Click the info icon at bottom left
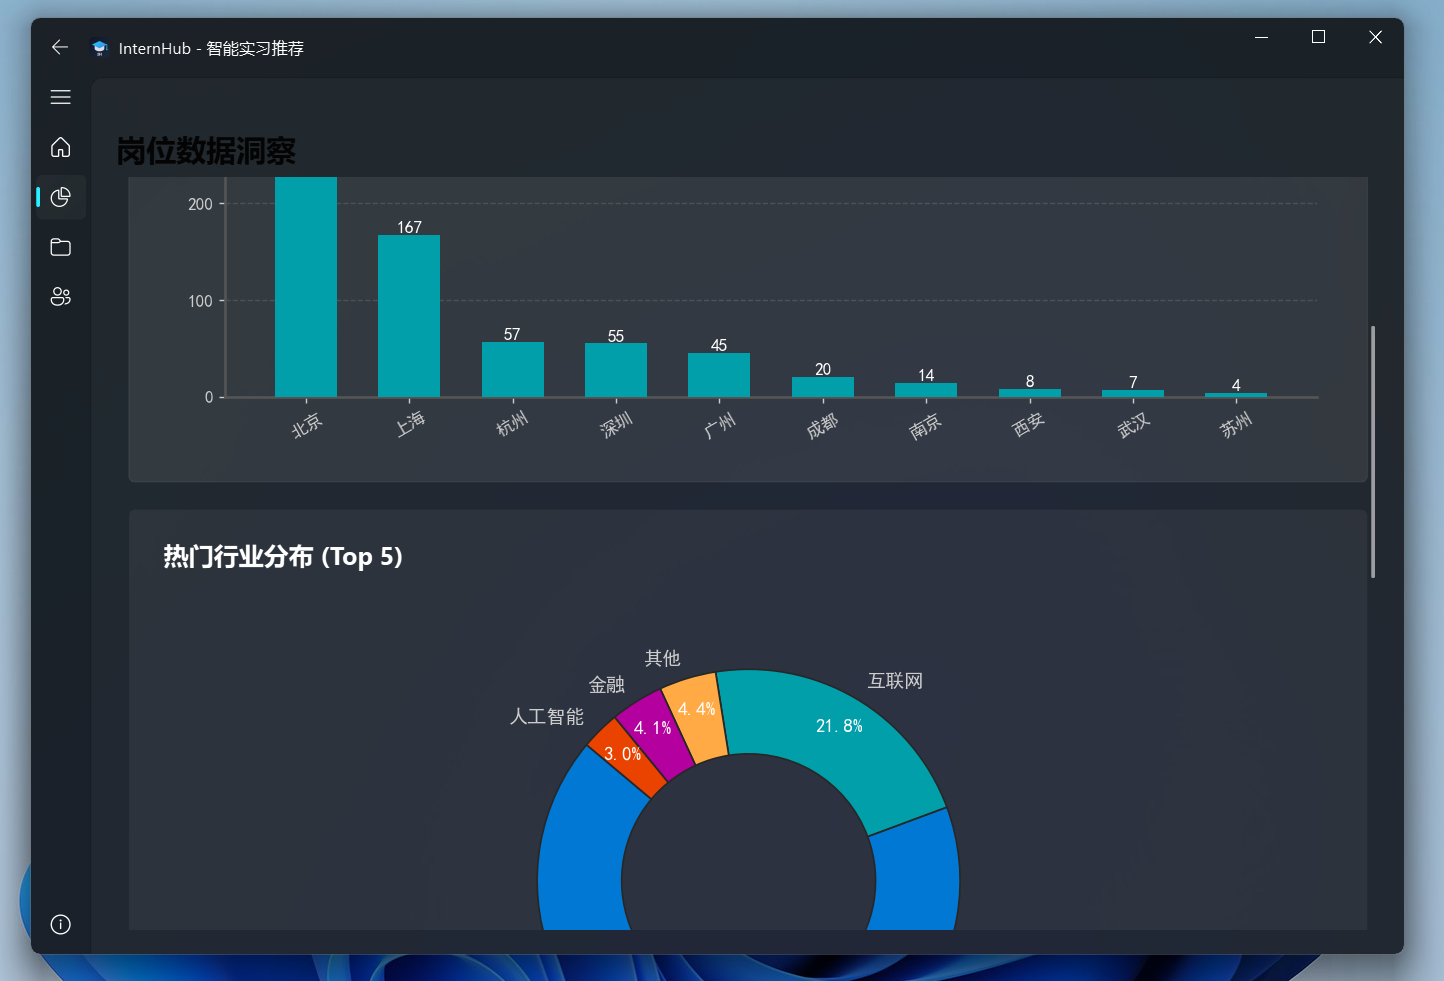 (60, 925)
